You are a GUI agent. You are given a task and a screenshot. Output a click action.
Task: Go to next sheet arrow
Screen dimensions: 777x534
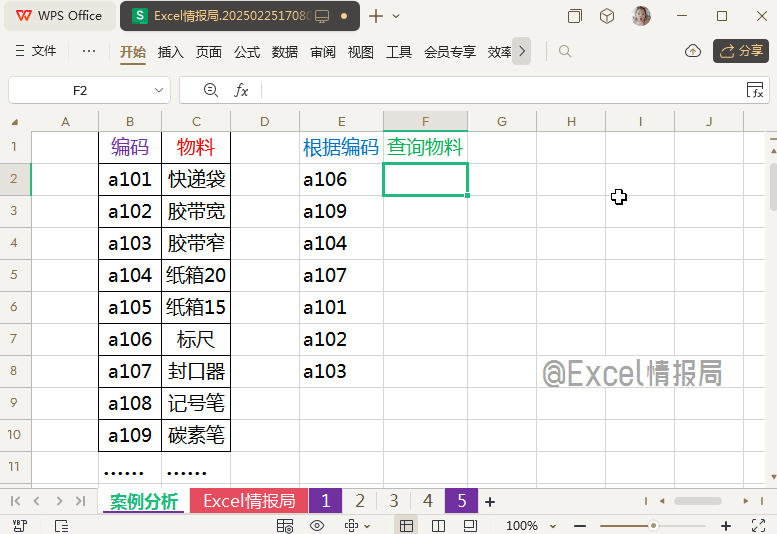pyautogui.click(x=59, y=501)
